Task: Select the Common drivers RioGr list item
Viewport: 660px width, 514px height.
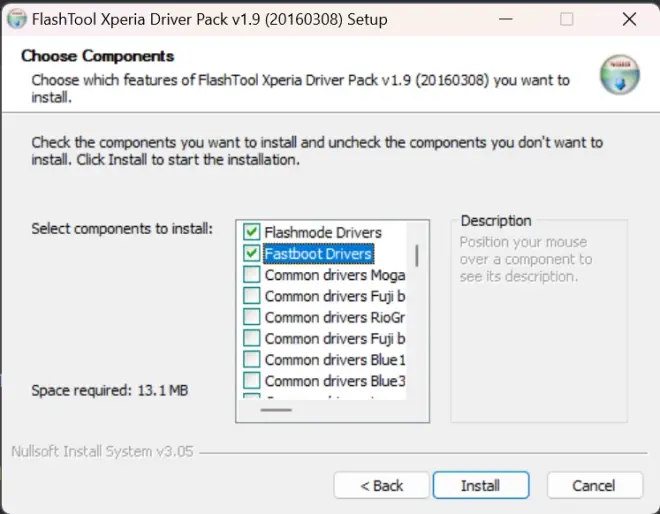Action: [335, 317]
